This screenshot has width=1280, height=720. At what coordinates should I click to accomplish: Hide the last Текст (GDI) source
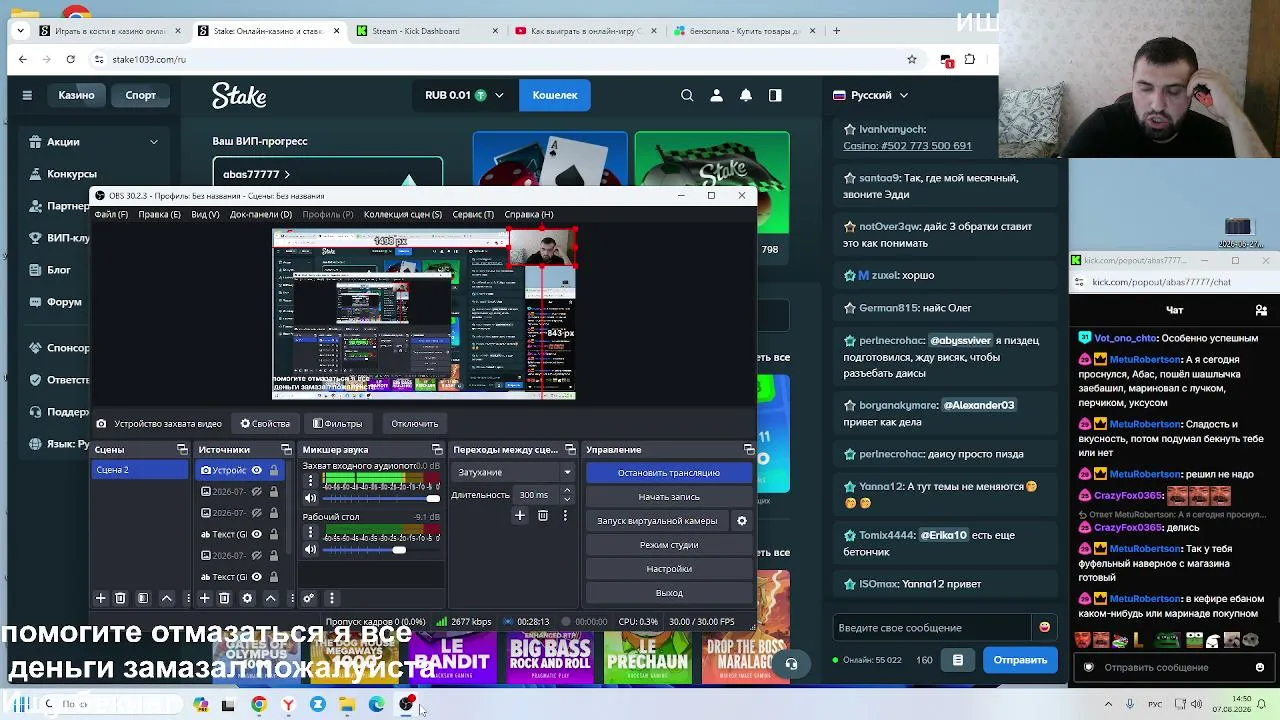click(257, 577)
